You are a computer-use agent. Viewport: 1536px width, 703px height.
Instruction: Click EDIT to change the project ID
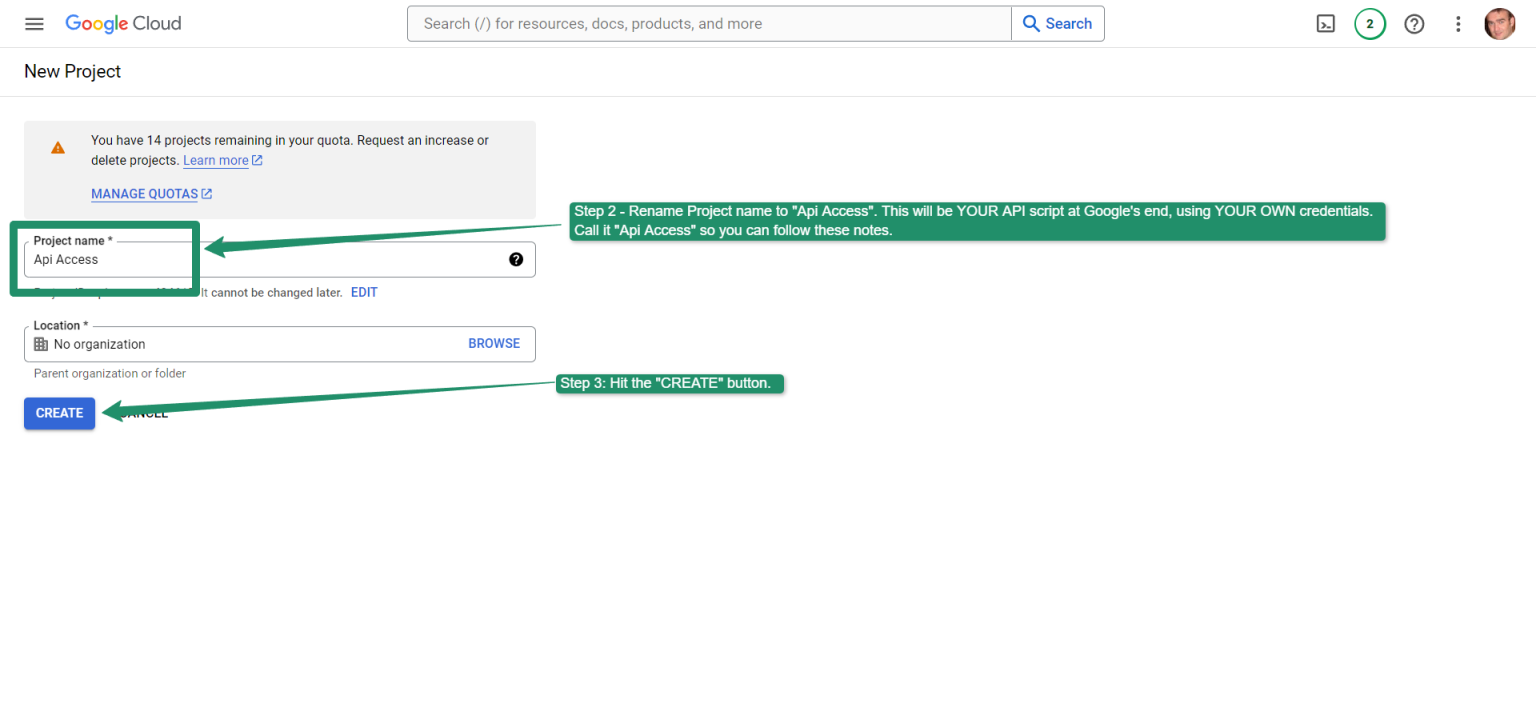coord(363,292)
